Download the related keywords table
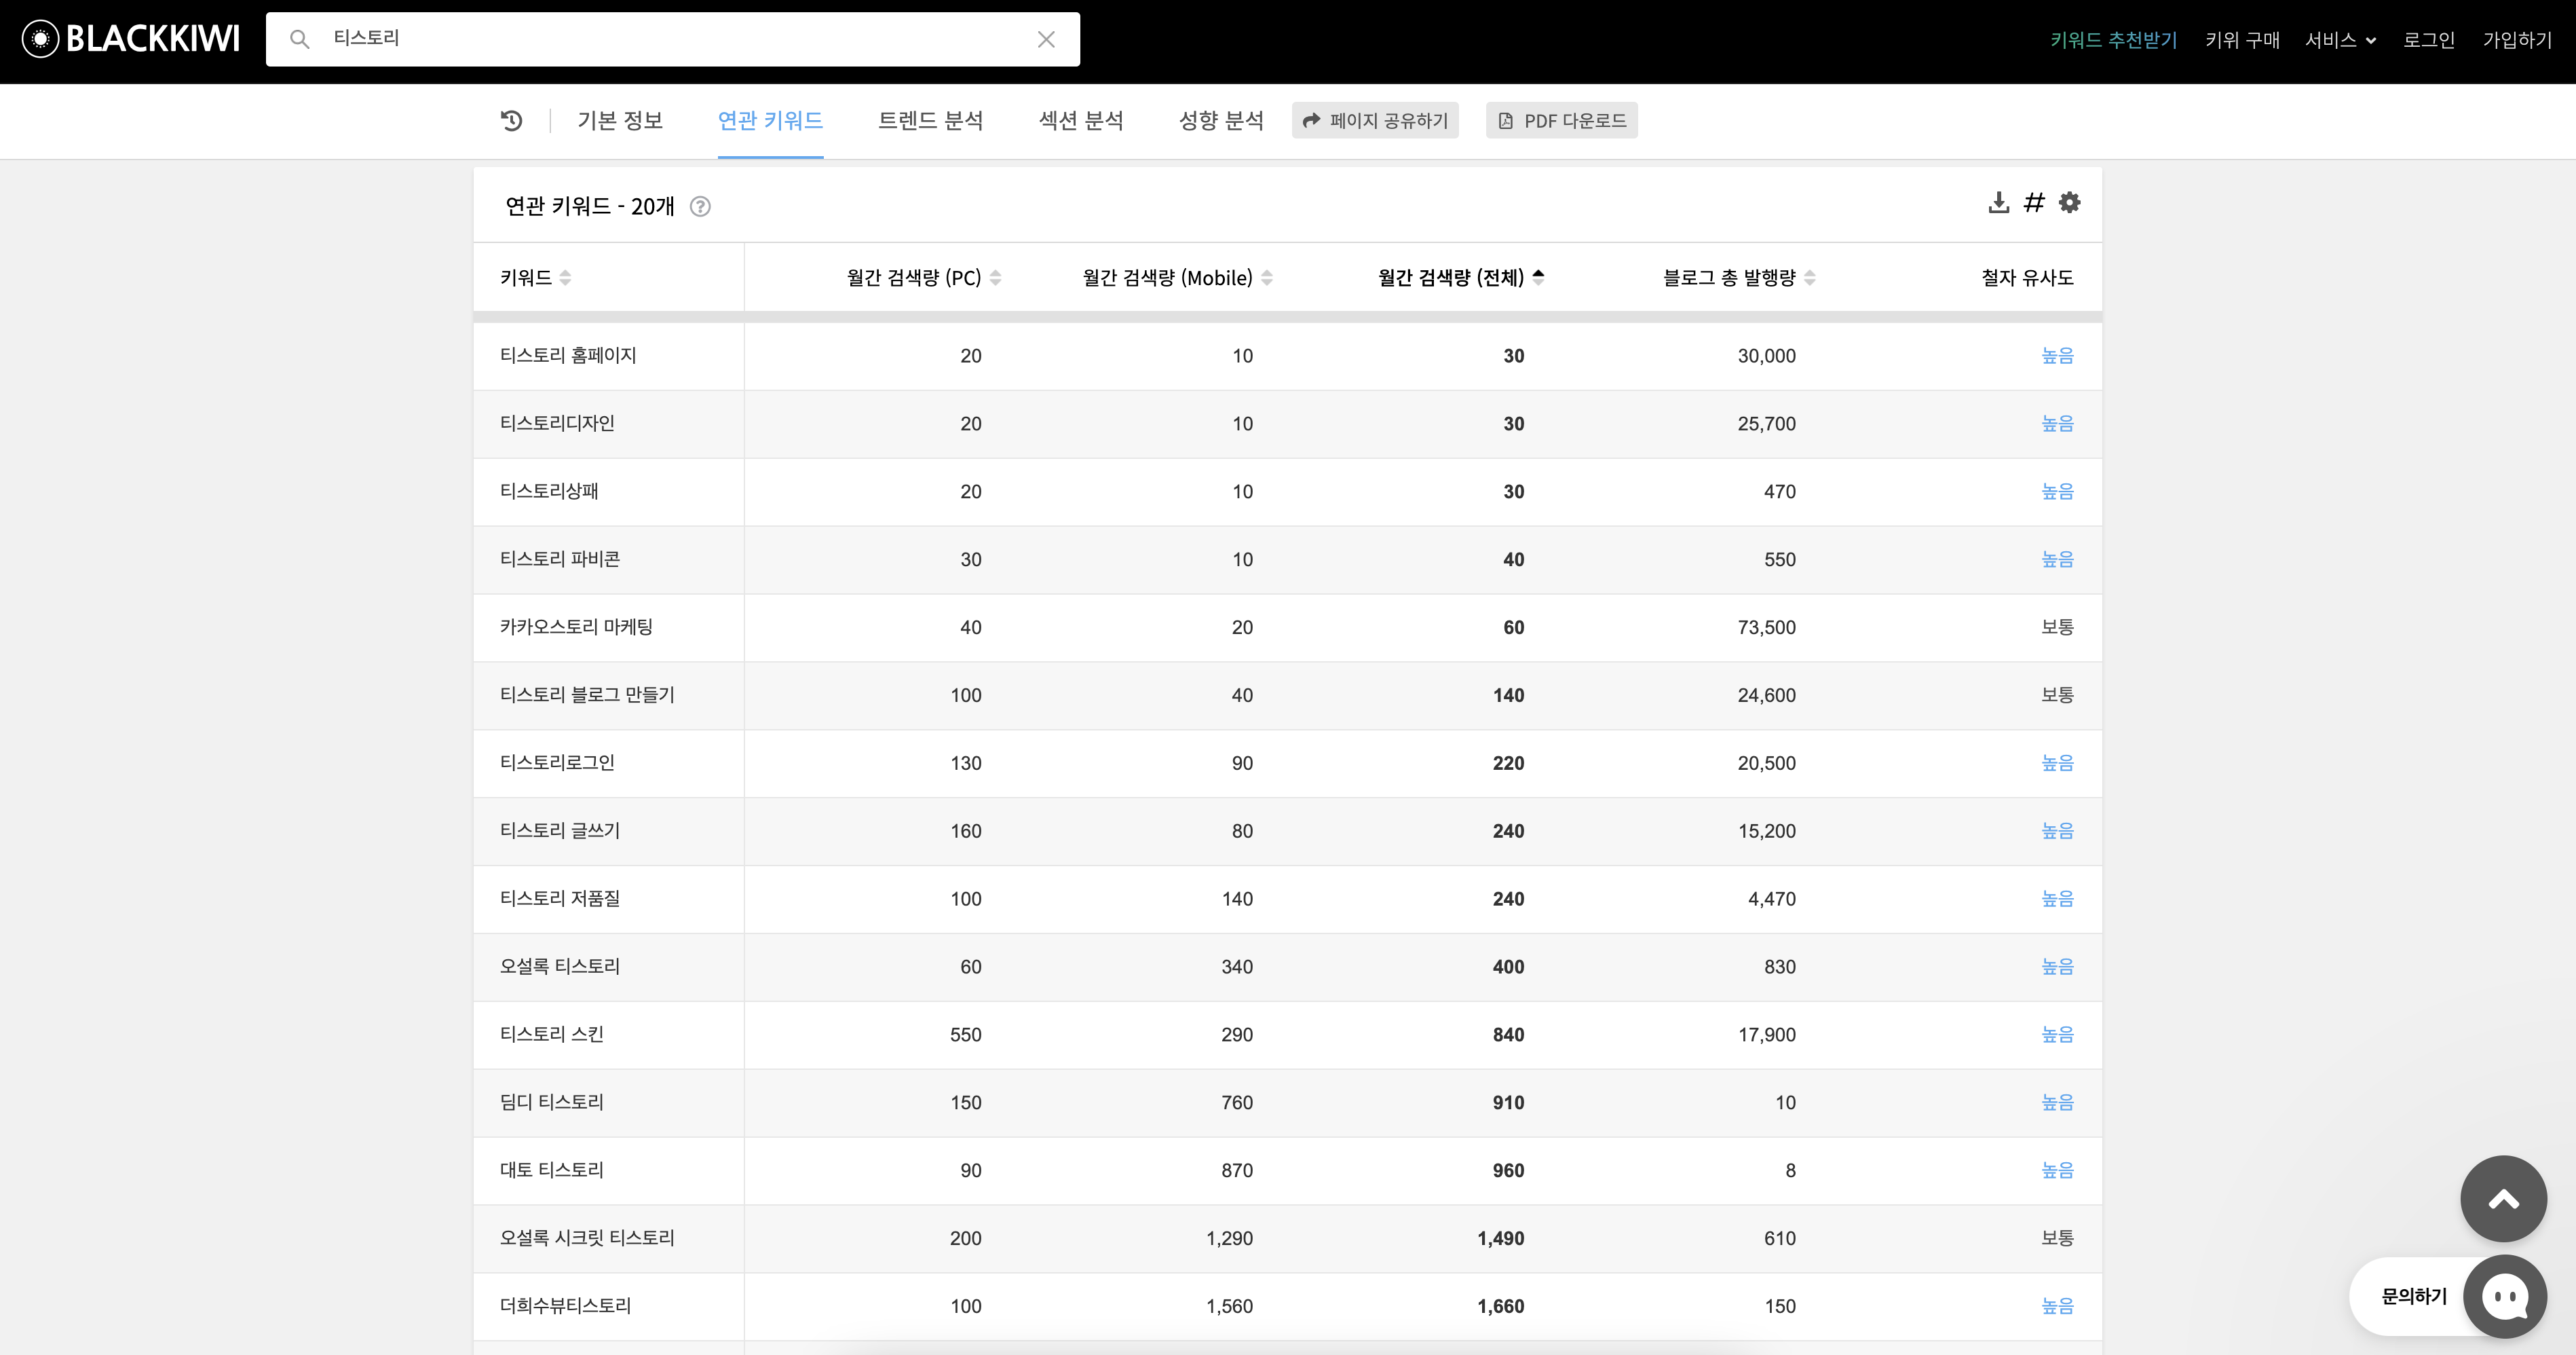 click(1998, 203)
